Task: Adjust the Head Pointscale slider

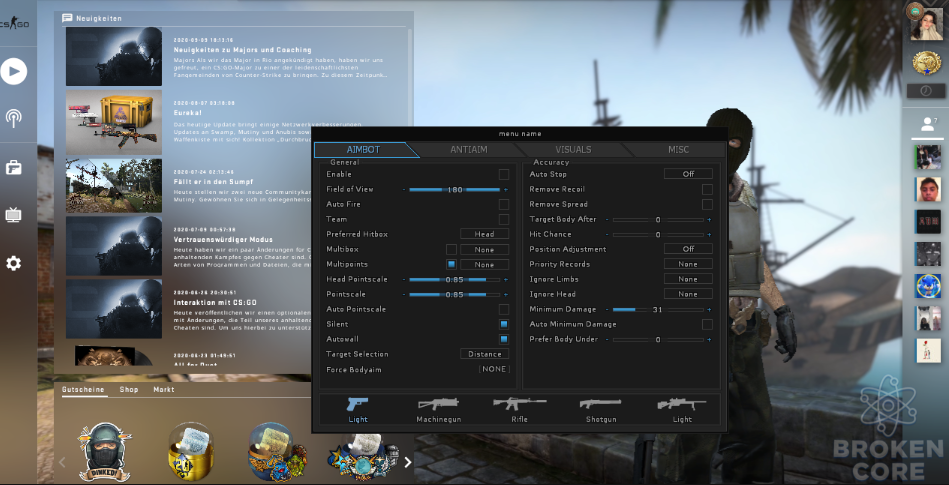Action: tap(455, 280)
